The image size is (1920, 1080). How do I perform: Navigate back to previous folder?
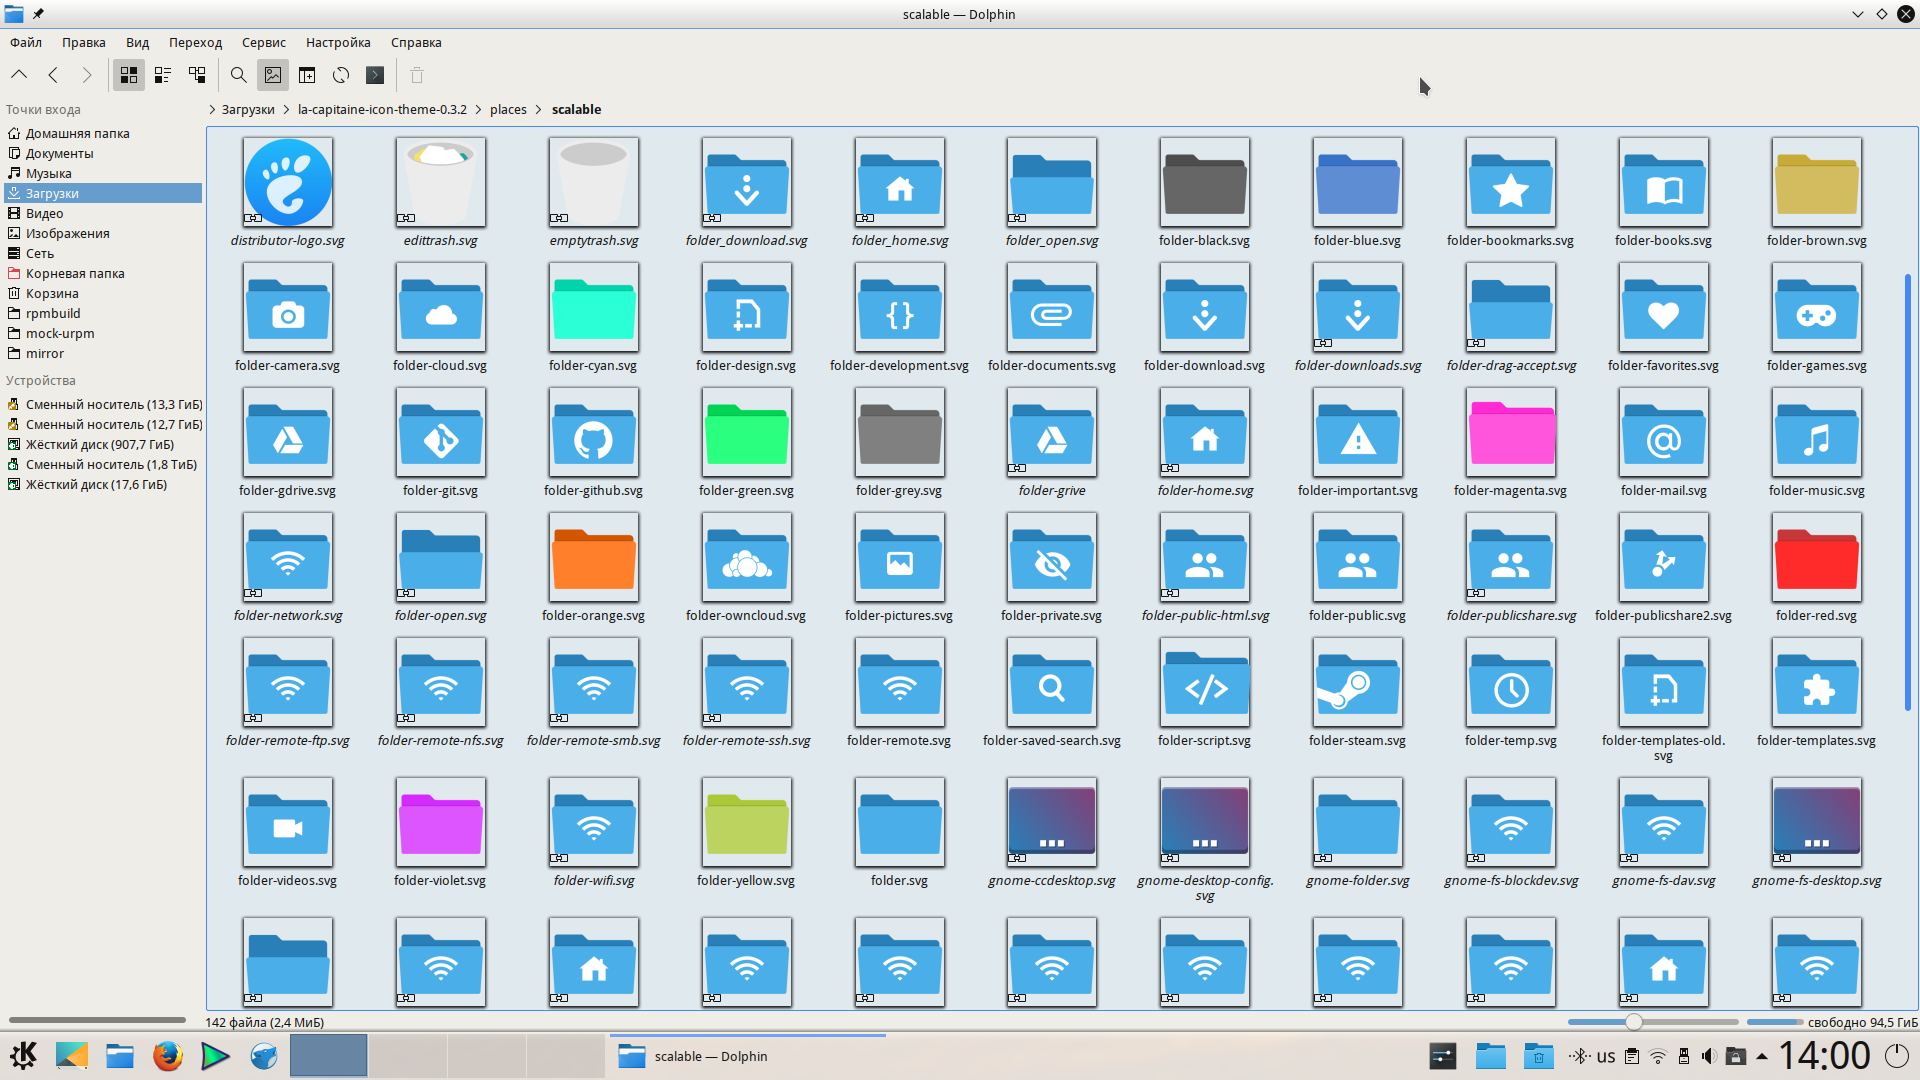tap(53, 75)
